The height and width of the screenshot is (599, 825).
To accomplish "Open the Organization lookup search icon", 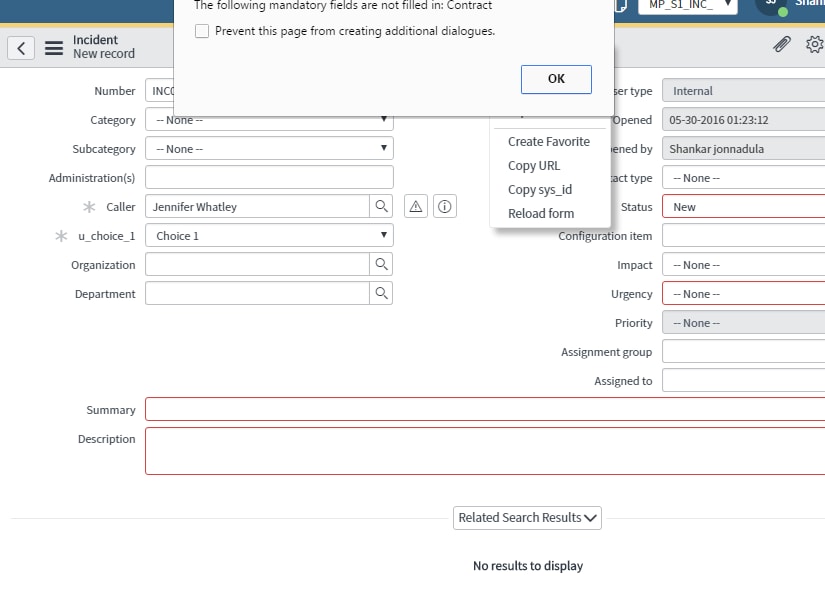I will (x=381, y=264).
